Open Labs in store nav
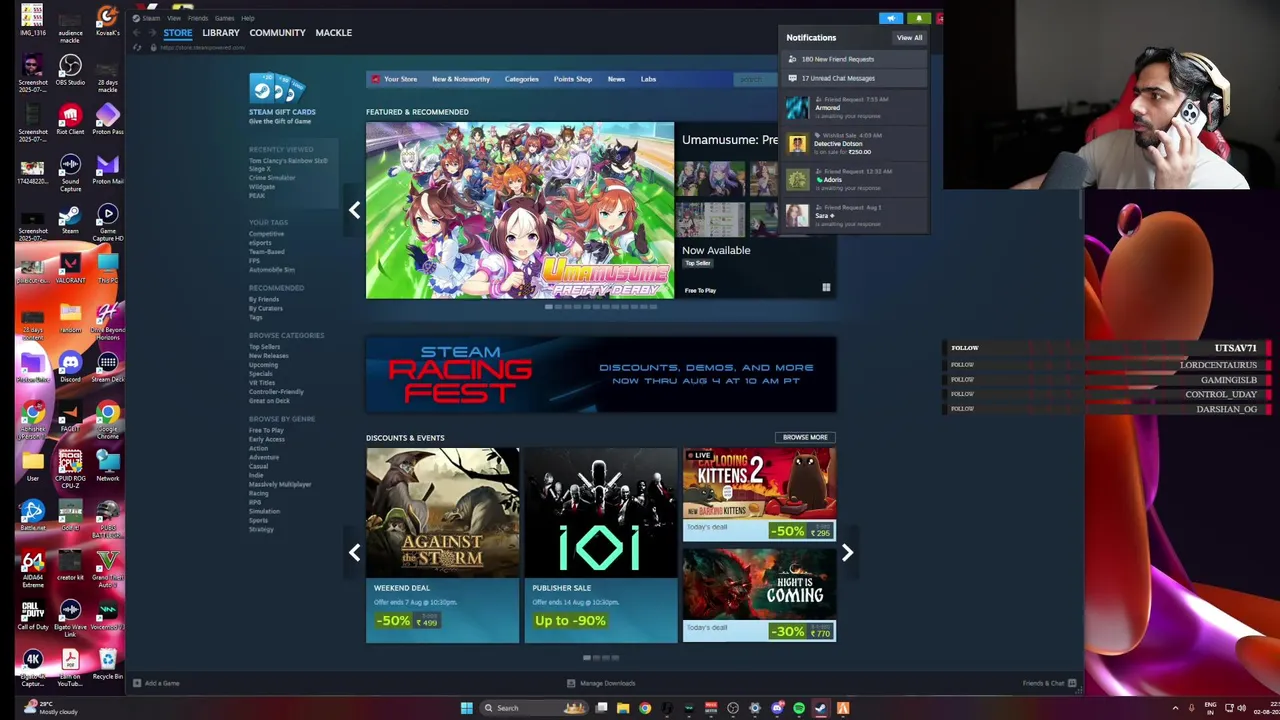1280x720 pixels. click(648, 79)
